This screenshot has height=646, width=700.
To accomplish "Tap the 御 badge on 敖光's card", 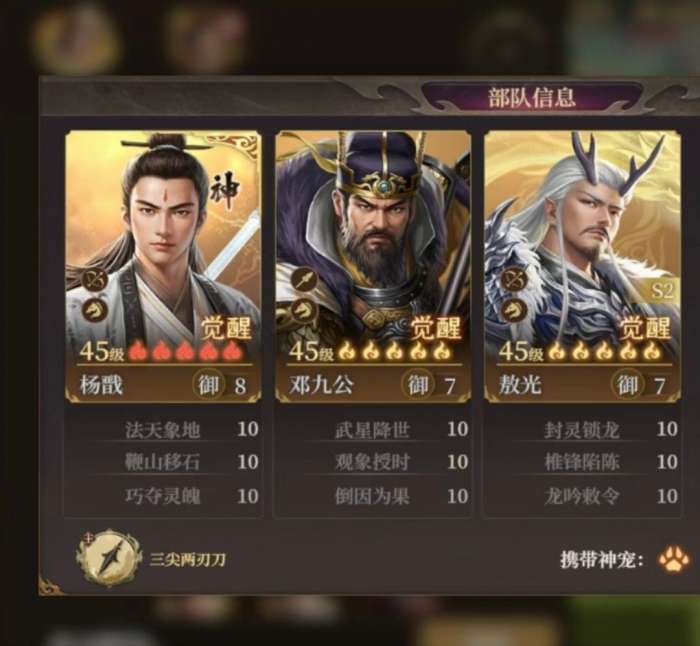I will point(627,384).
